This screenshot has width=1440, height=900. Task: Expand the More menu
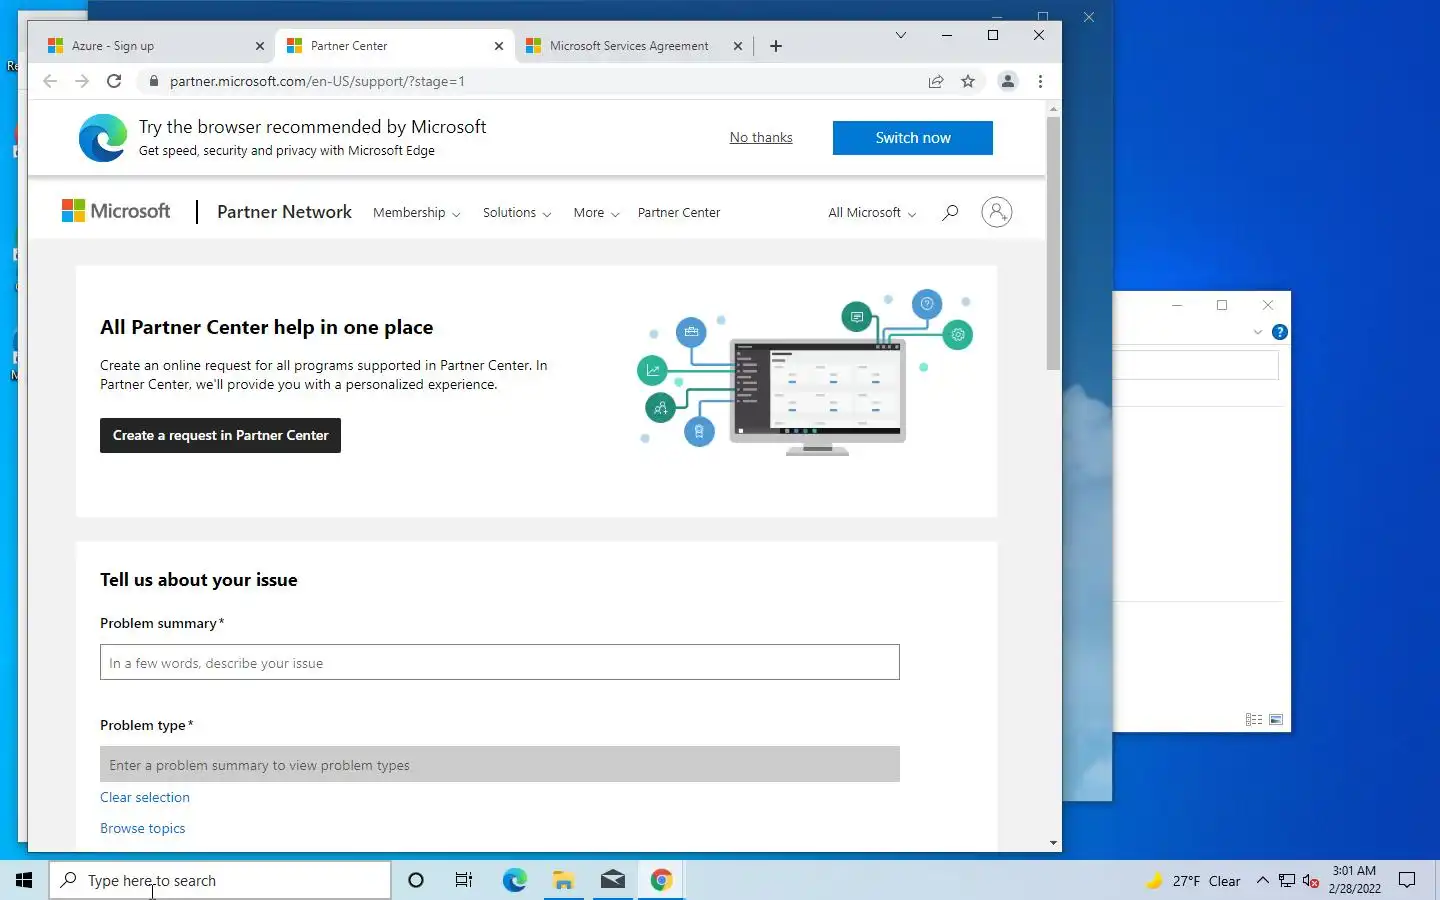596,213
